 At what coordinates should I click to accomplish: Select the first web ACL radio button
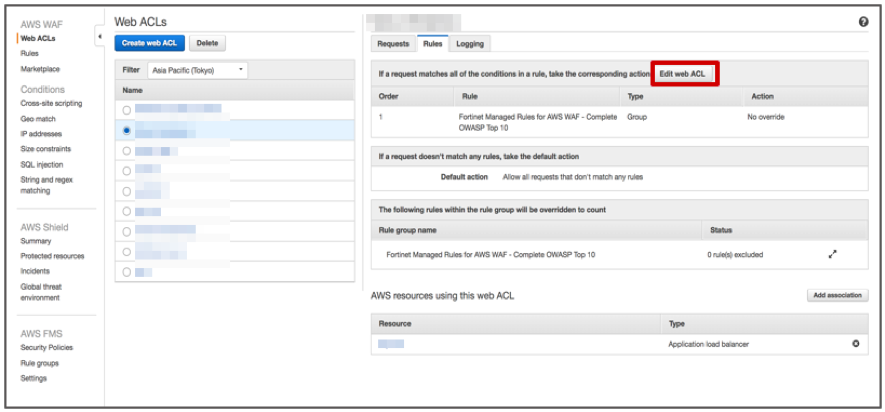(126, 110)
